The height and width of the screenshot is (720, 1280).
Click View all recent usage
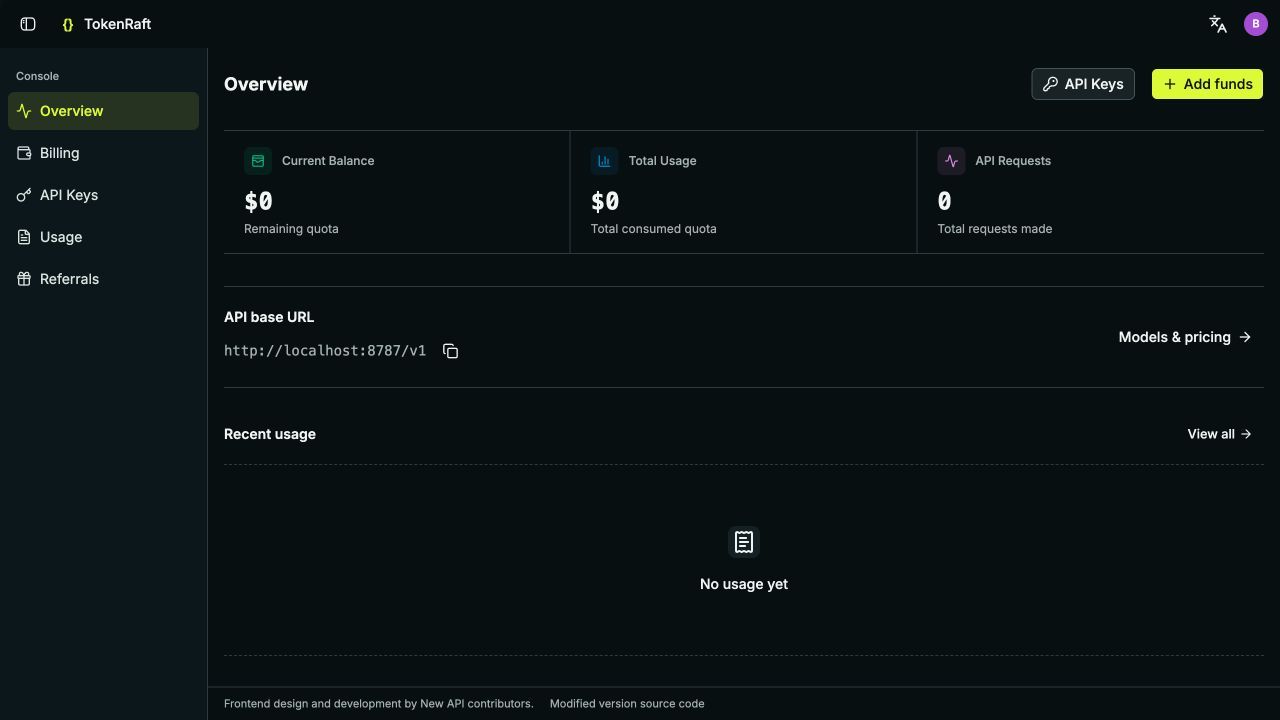coord(1219,434)
